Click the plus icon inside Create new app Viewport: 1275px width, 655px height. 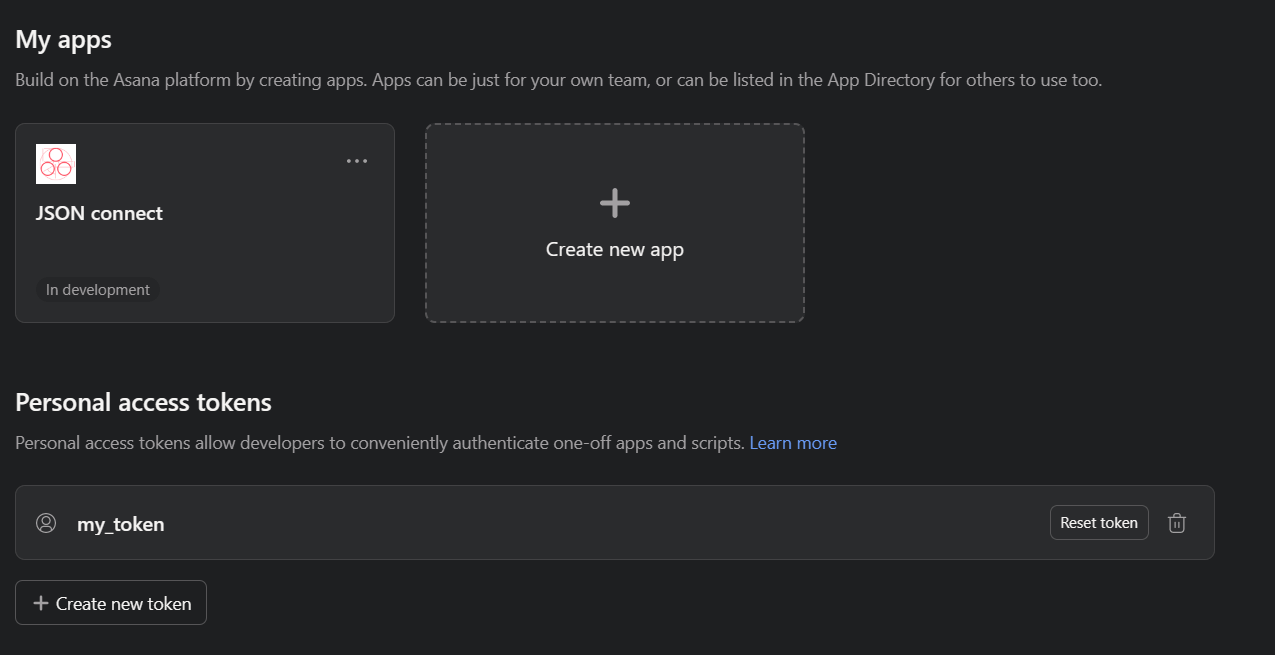coord(614,201)
